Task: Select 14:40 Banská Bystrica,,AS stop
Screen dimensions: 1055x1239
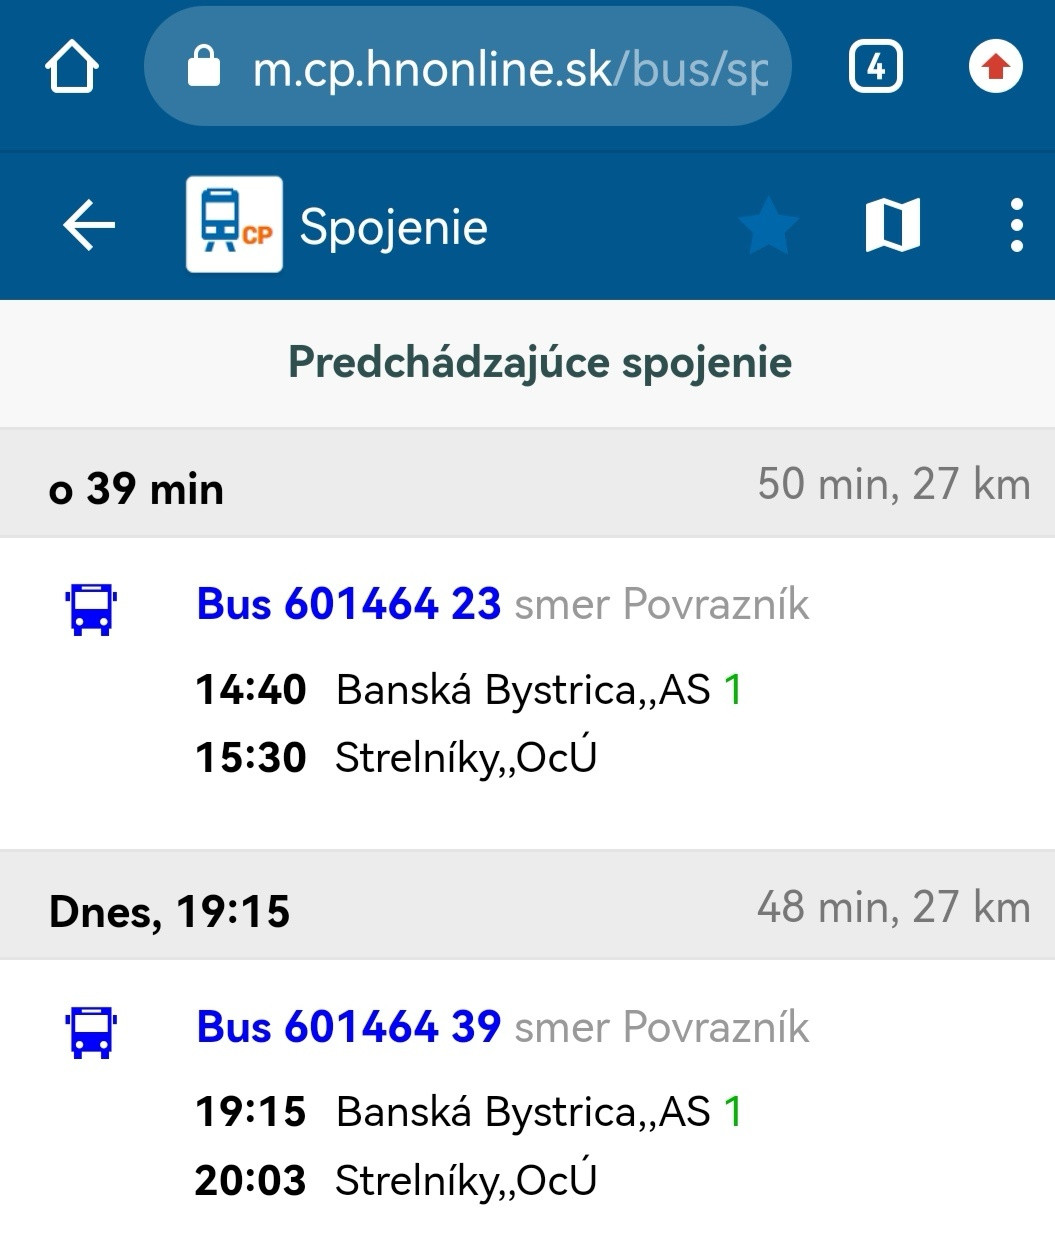Action: [468, 690]
